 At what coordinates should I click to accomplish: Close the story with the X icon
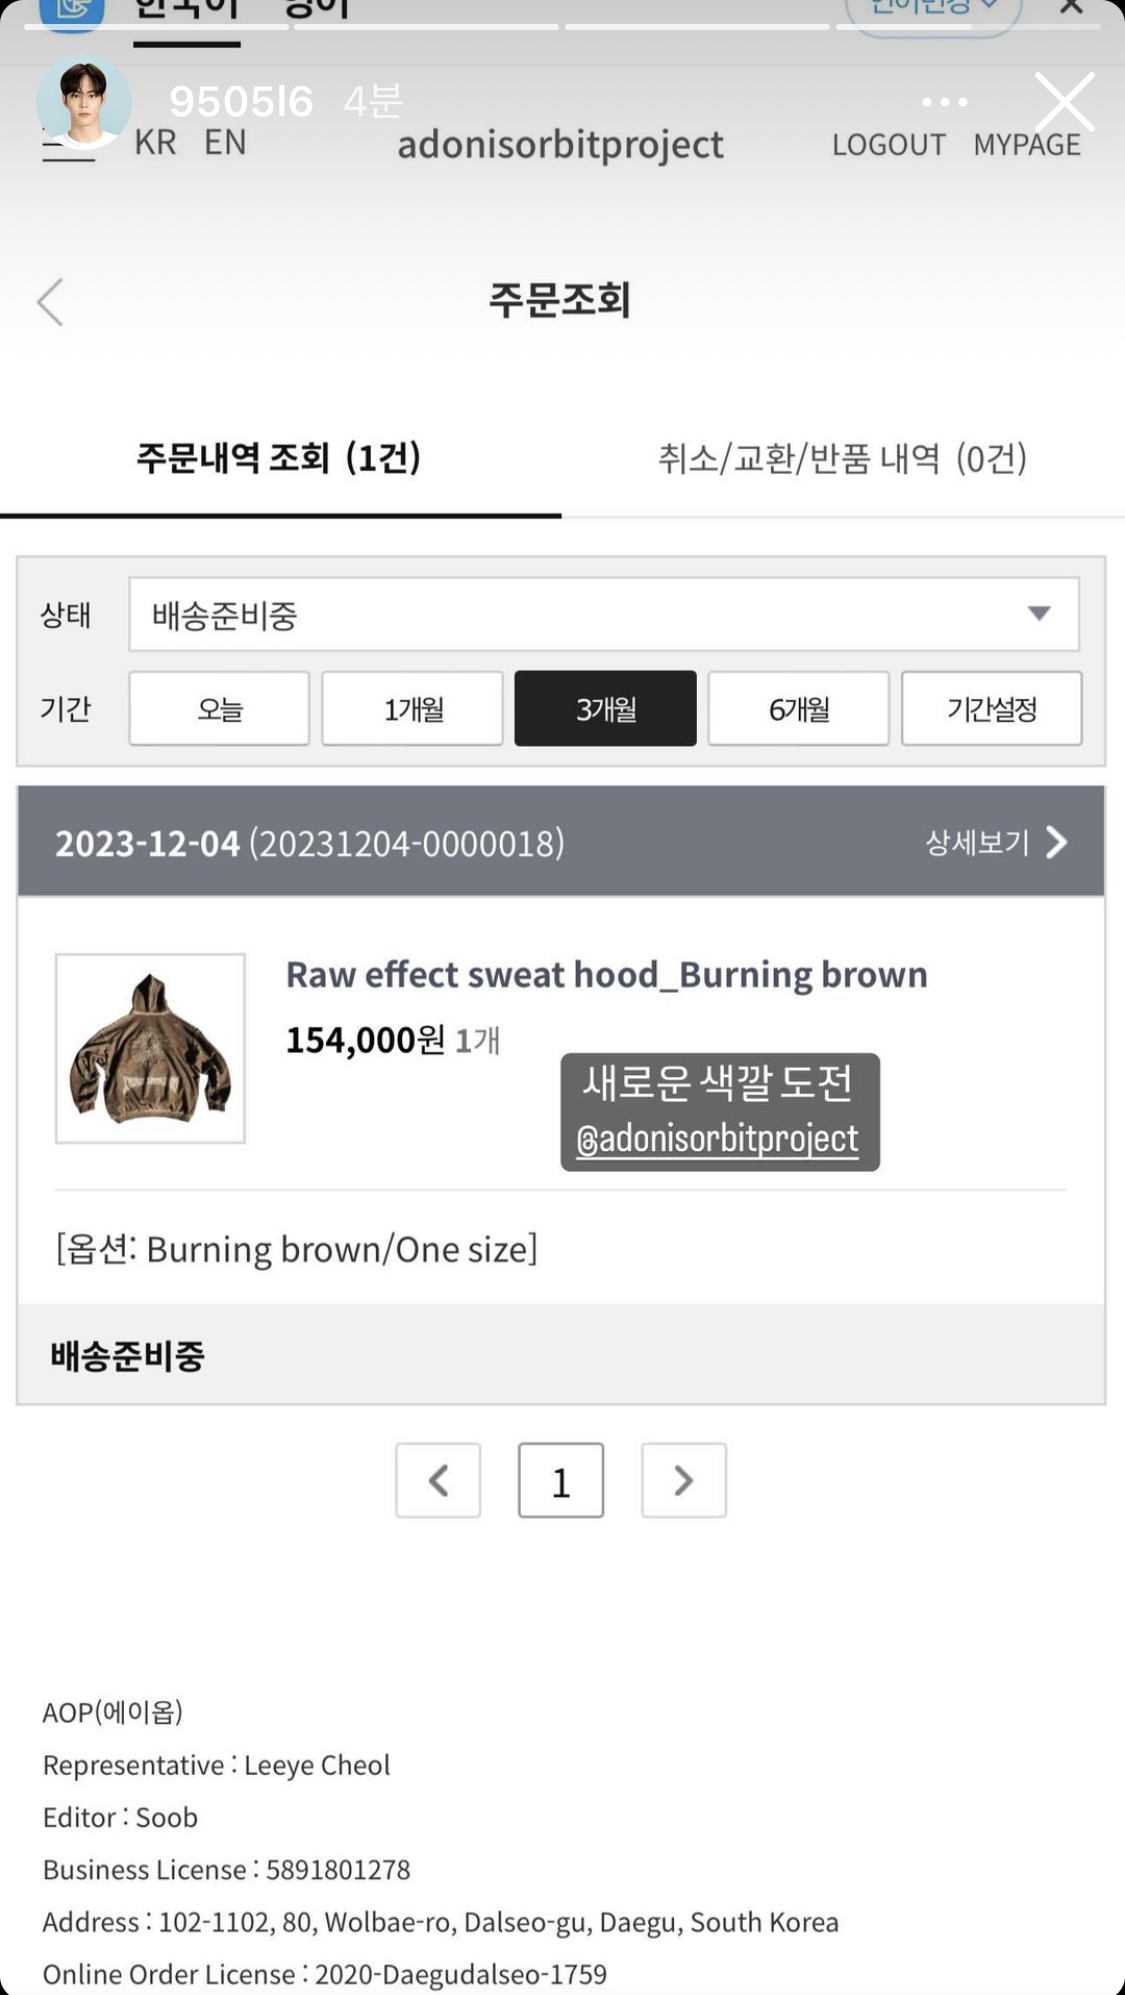tap(1064, 102)
